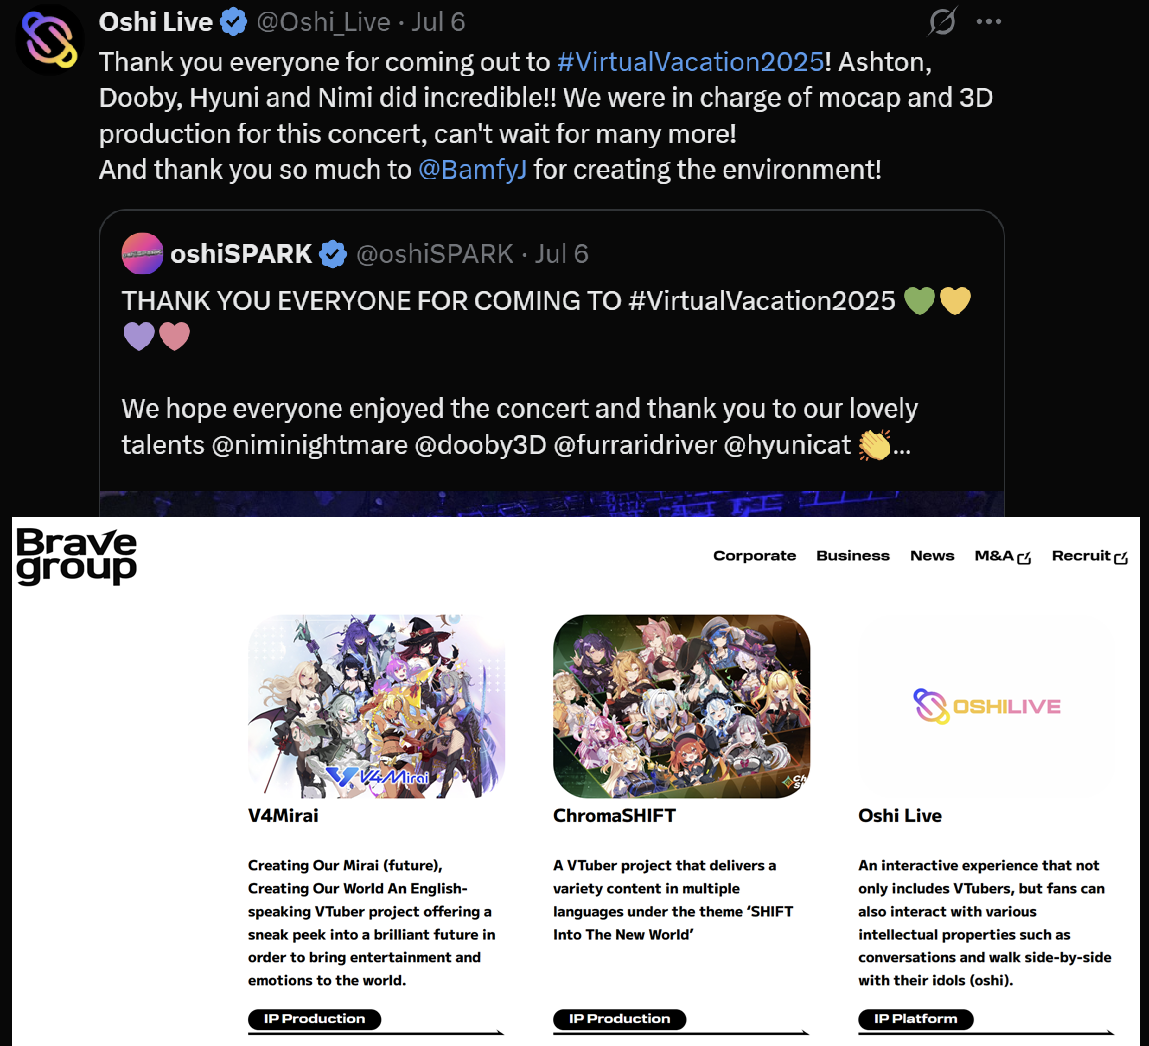Click the V4Mirai group artwork thumbnail

[x=377, y=707]
